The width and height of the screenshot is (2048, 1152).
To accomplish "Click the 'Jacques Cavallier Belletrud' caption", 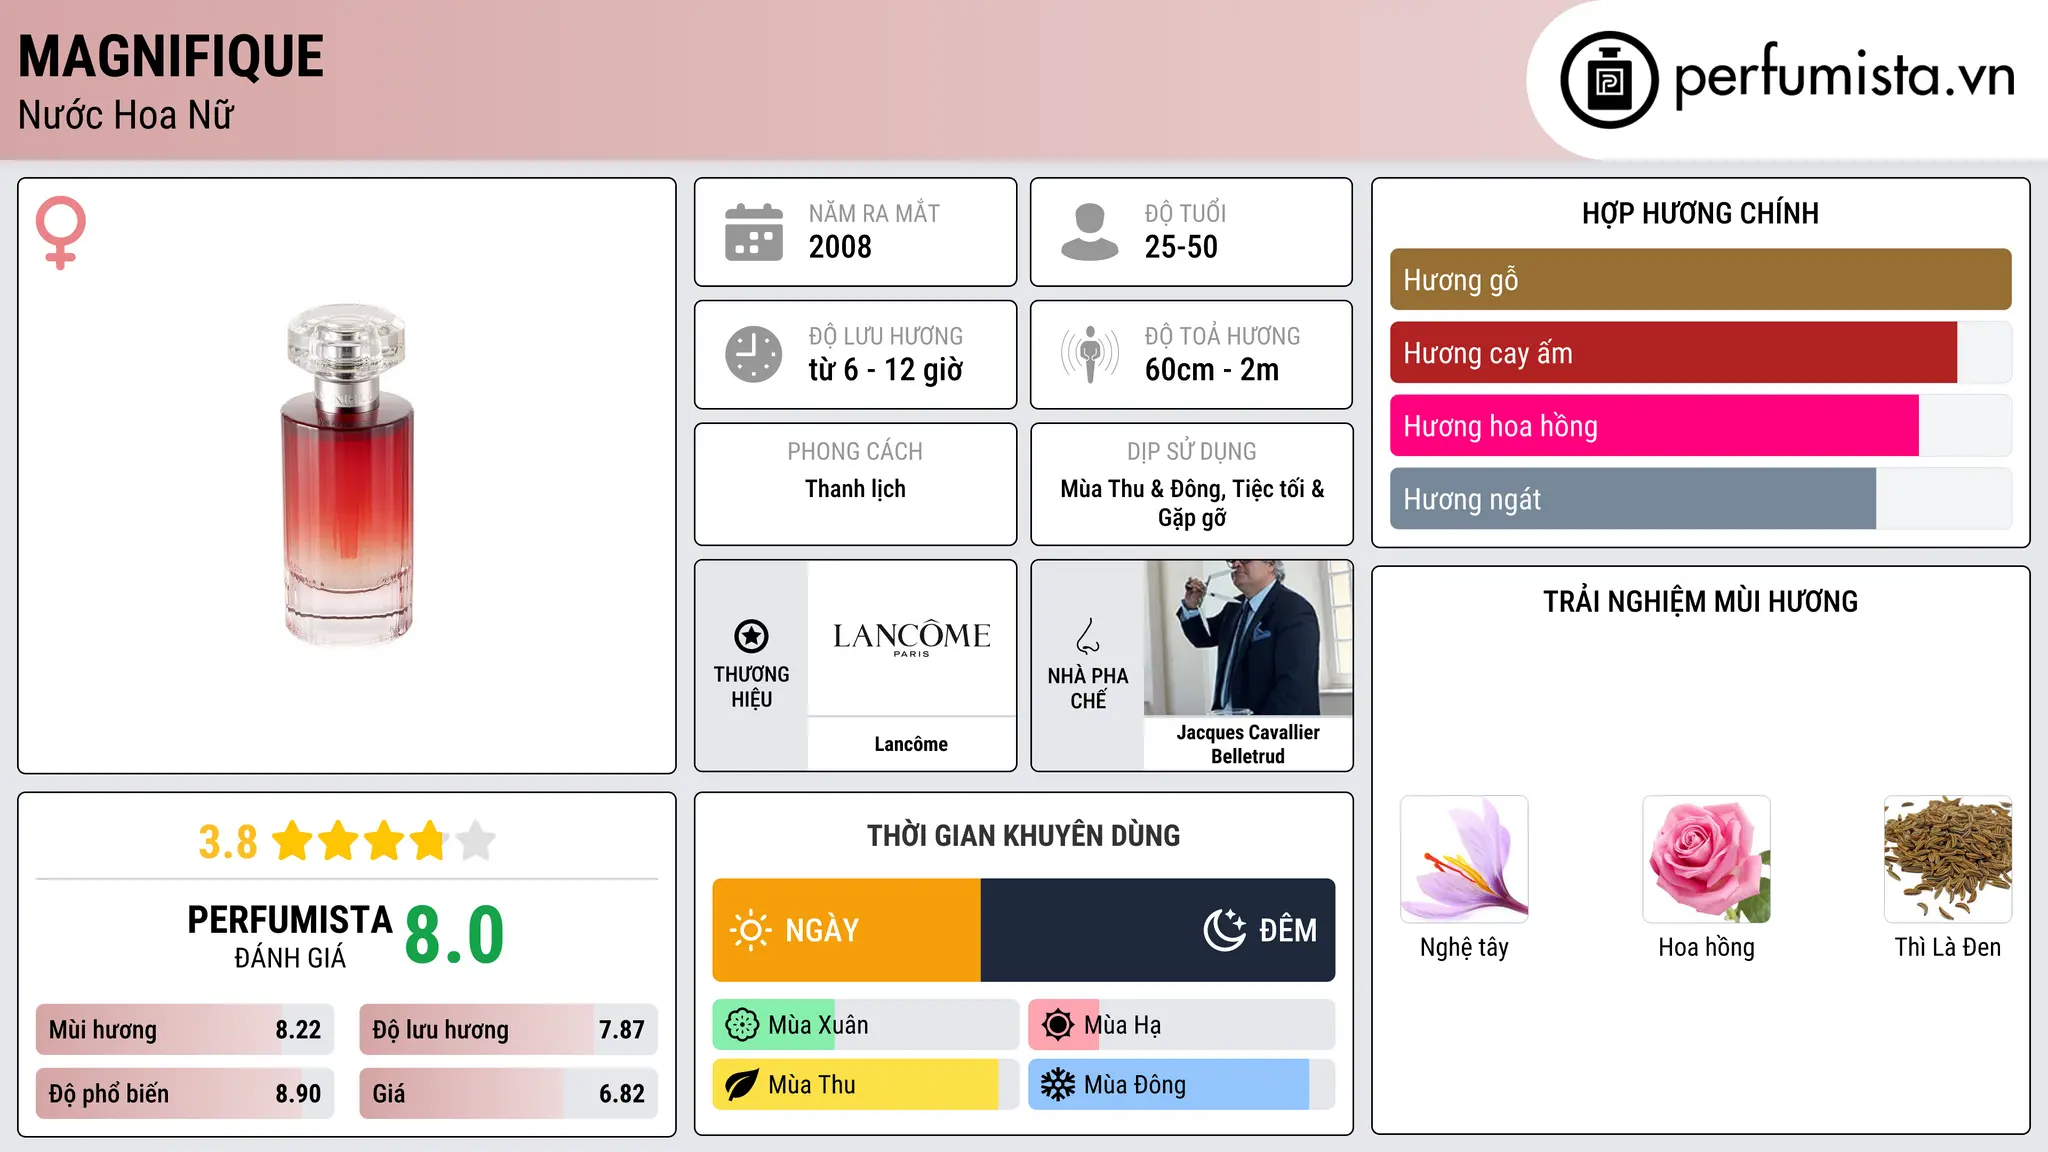I will [1248, 744].
